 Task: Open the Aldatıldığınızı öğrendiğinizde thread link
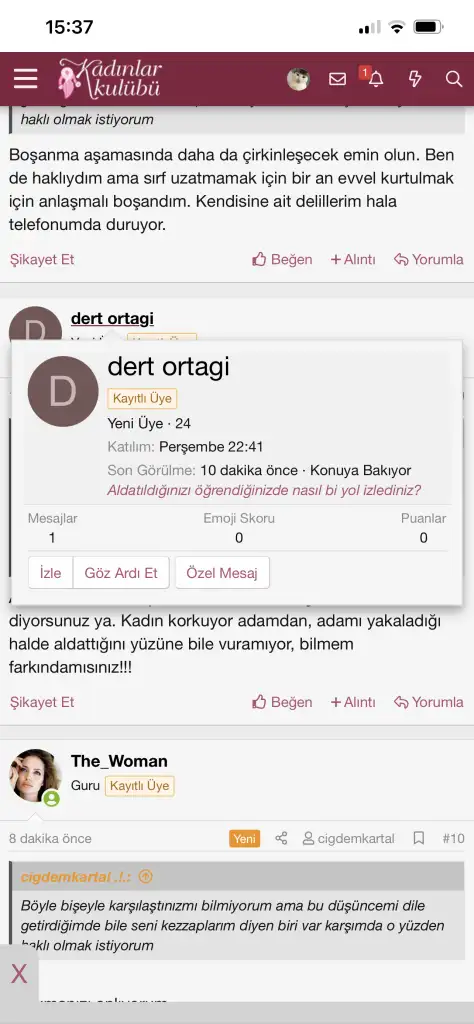tap(264, 490)
